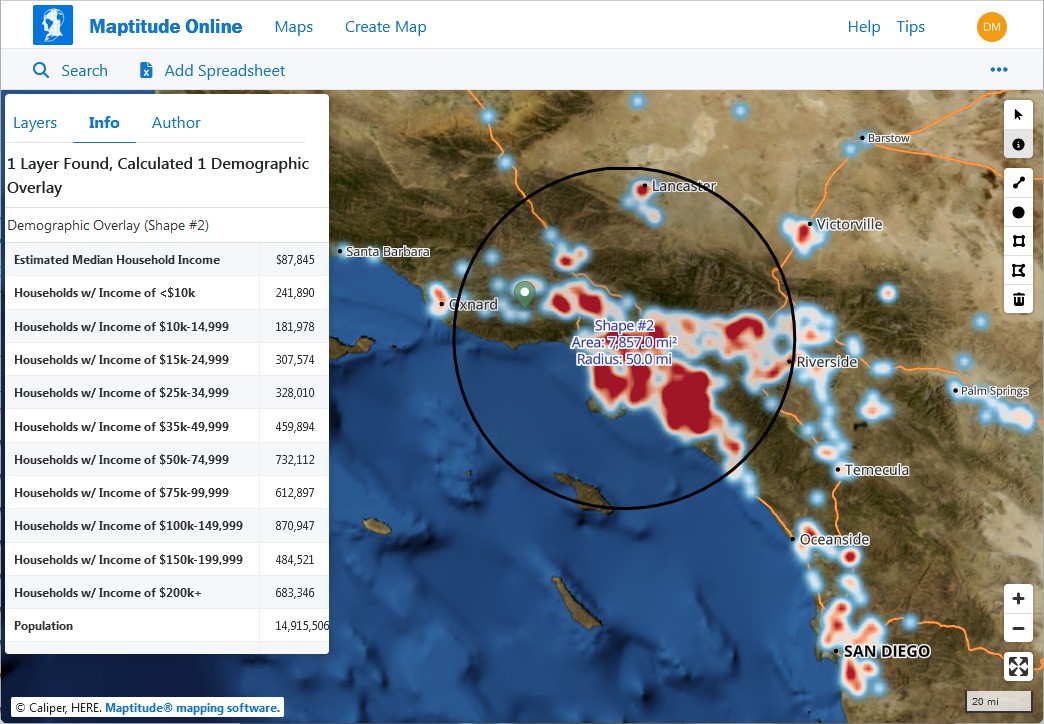Click Add Spreadsheet button
This screenshot has height=724, width=1044.
212,70
